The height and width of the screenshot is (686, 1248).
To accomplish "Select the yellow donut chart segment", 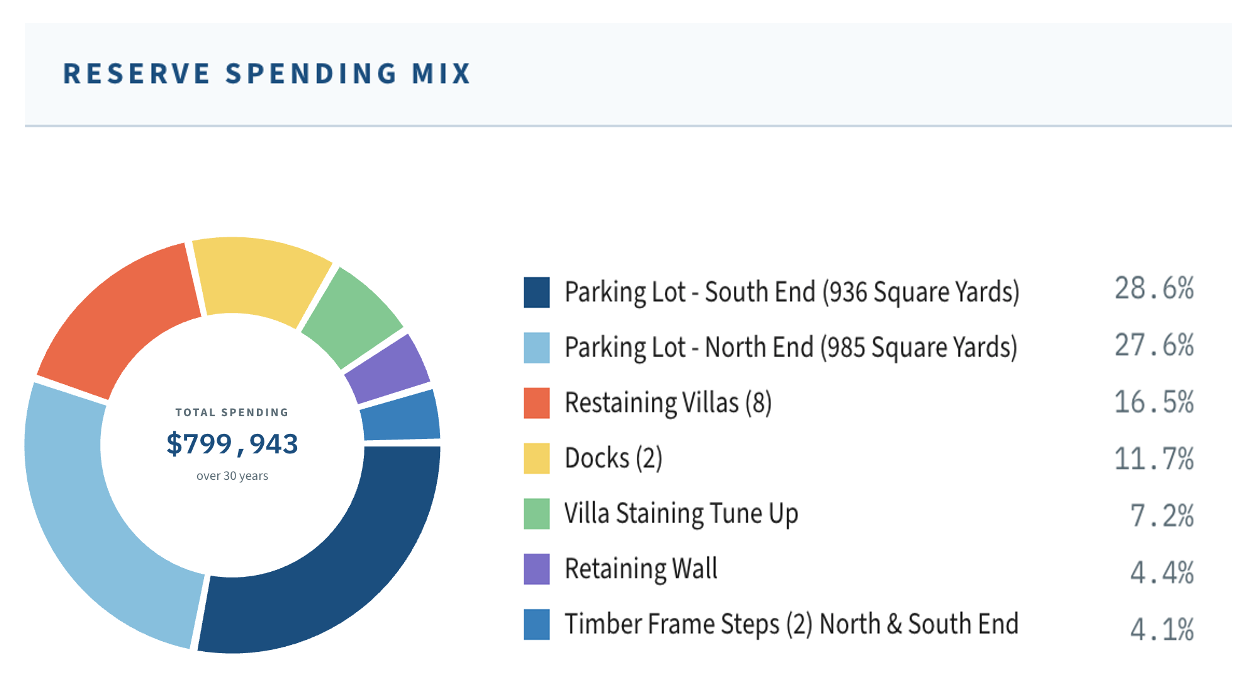I will 262,276.
